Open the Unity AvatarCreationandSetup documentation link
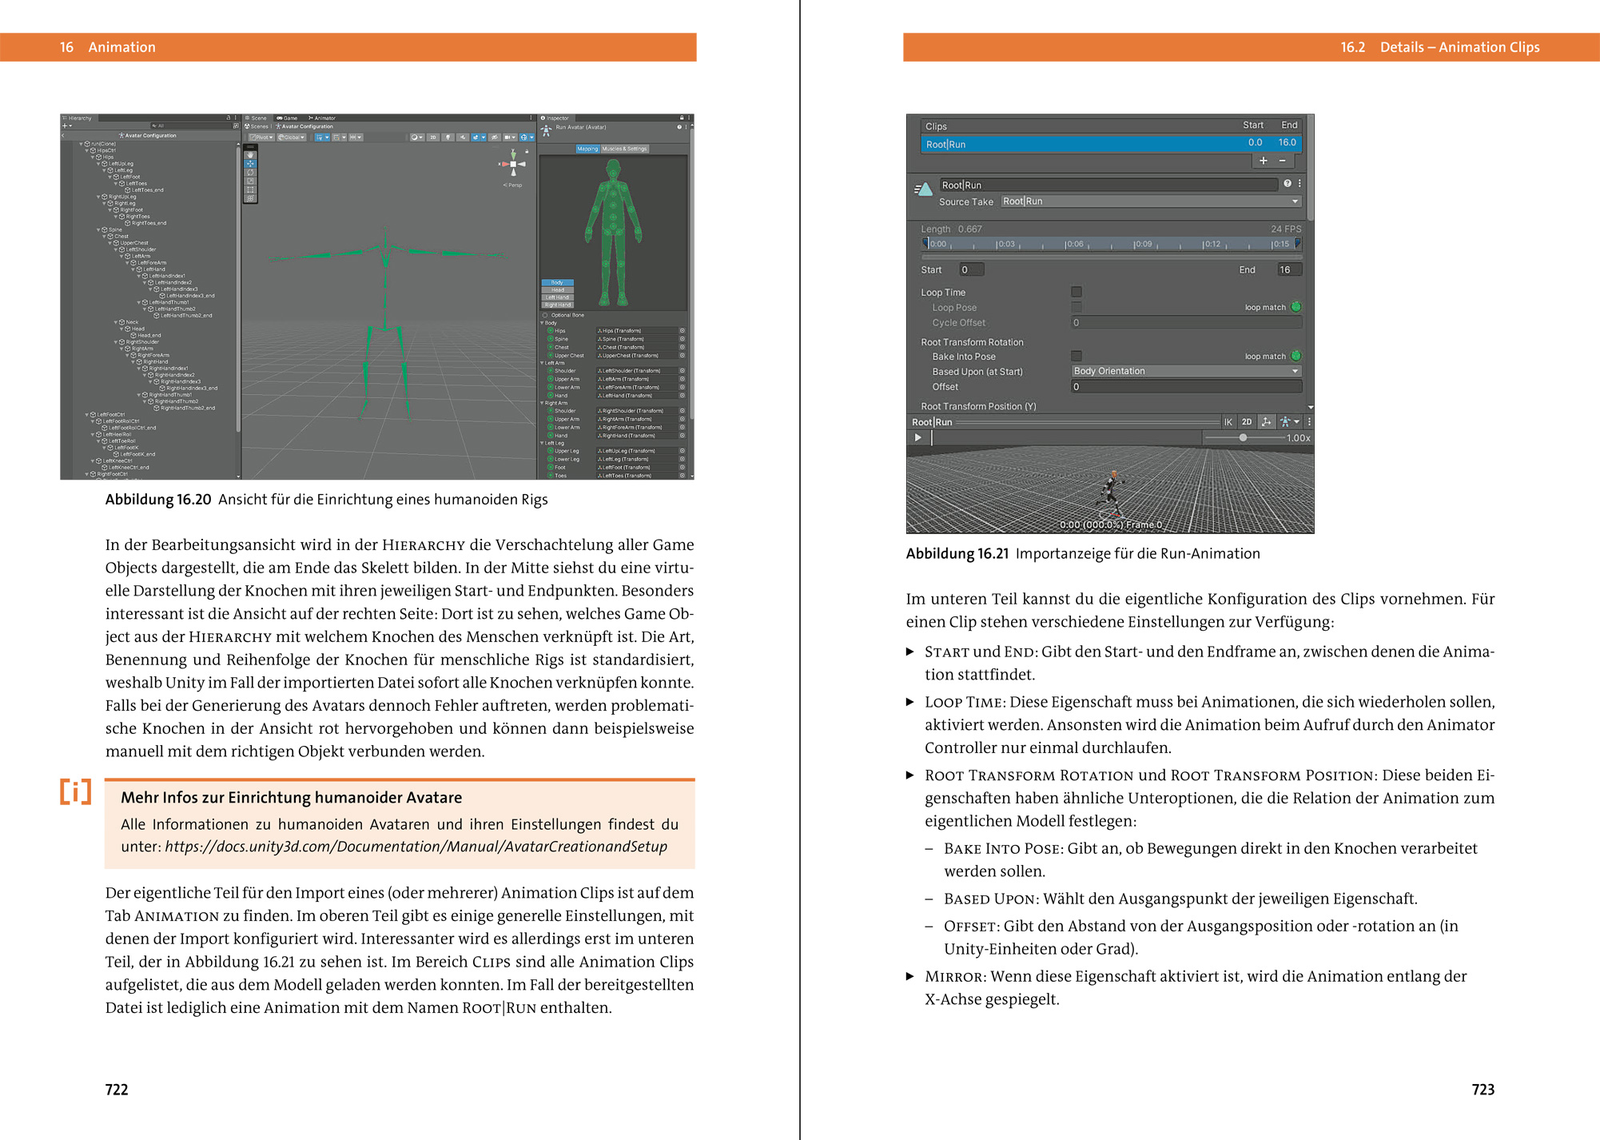This screenshot has width=1600, height=1140. tap(416, 846)
